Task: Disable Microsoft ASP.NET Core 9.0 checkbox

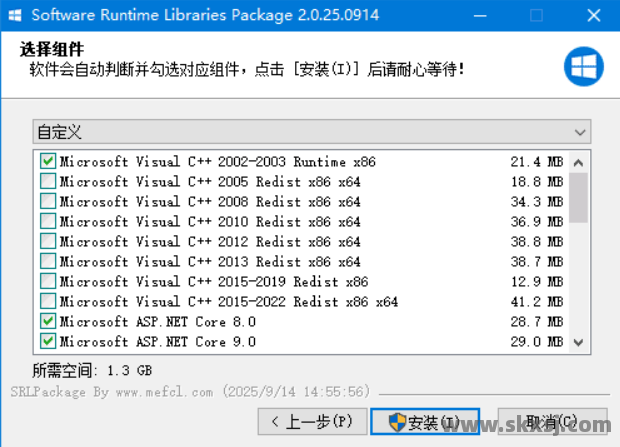Action: click(x=48, y=341)
